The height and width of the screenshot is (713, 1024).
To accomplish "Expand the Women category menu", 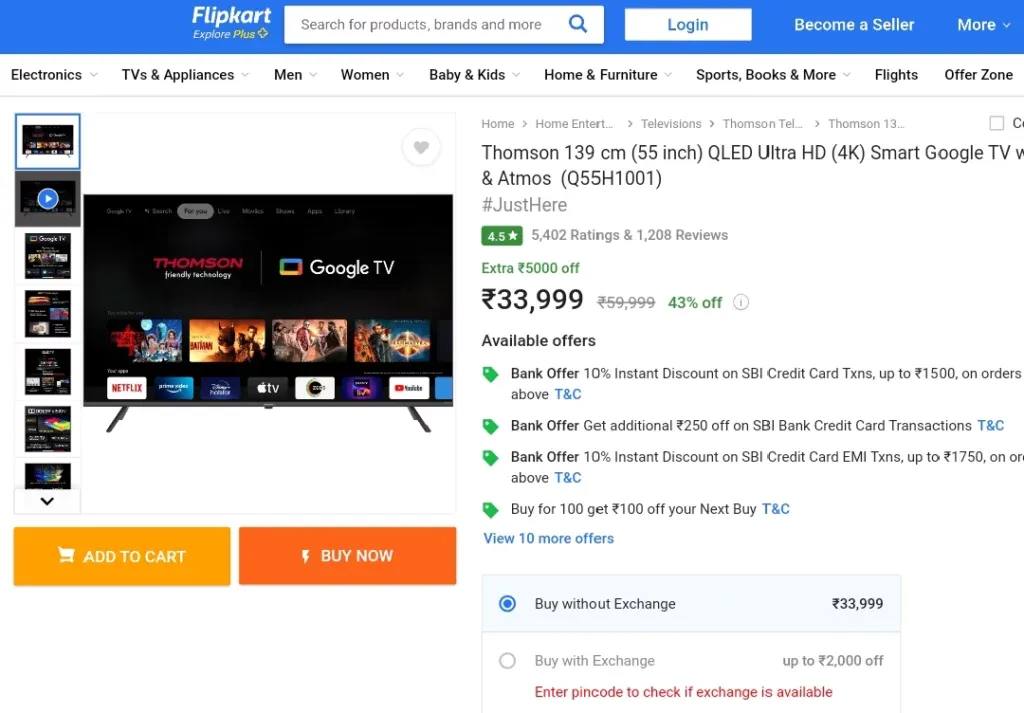I will pos(372,75).
